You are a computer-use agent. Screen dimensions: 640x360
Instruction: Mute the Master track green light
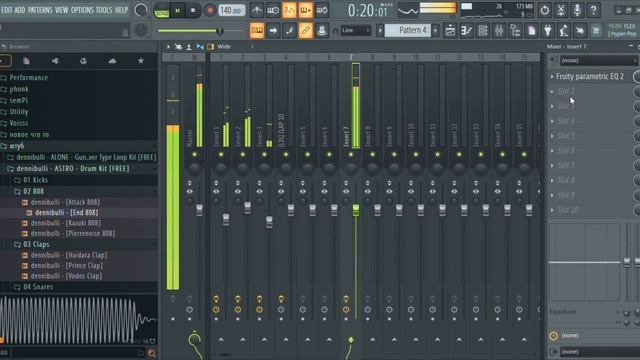coord(194,155)
